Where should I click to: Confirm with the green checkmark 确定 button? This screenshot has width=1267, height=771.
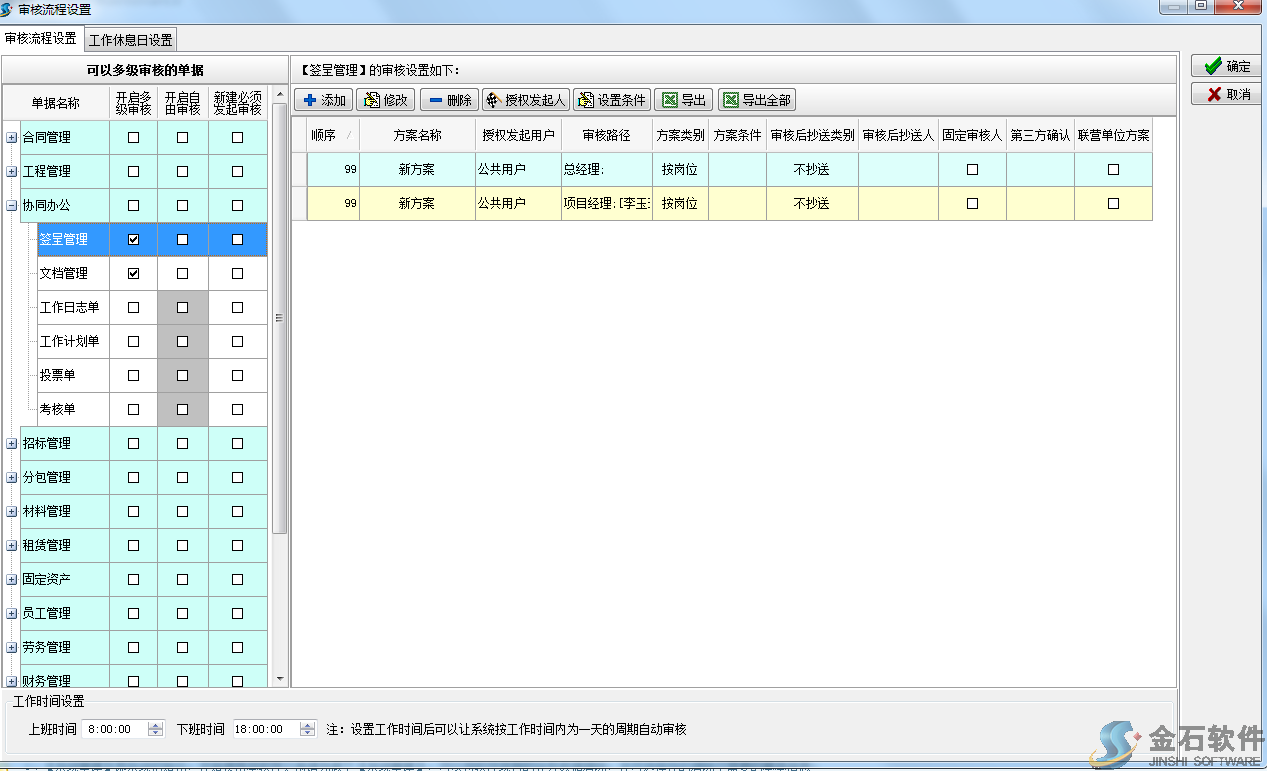tap(1227, 66)
